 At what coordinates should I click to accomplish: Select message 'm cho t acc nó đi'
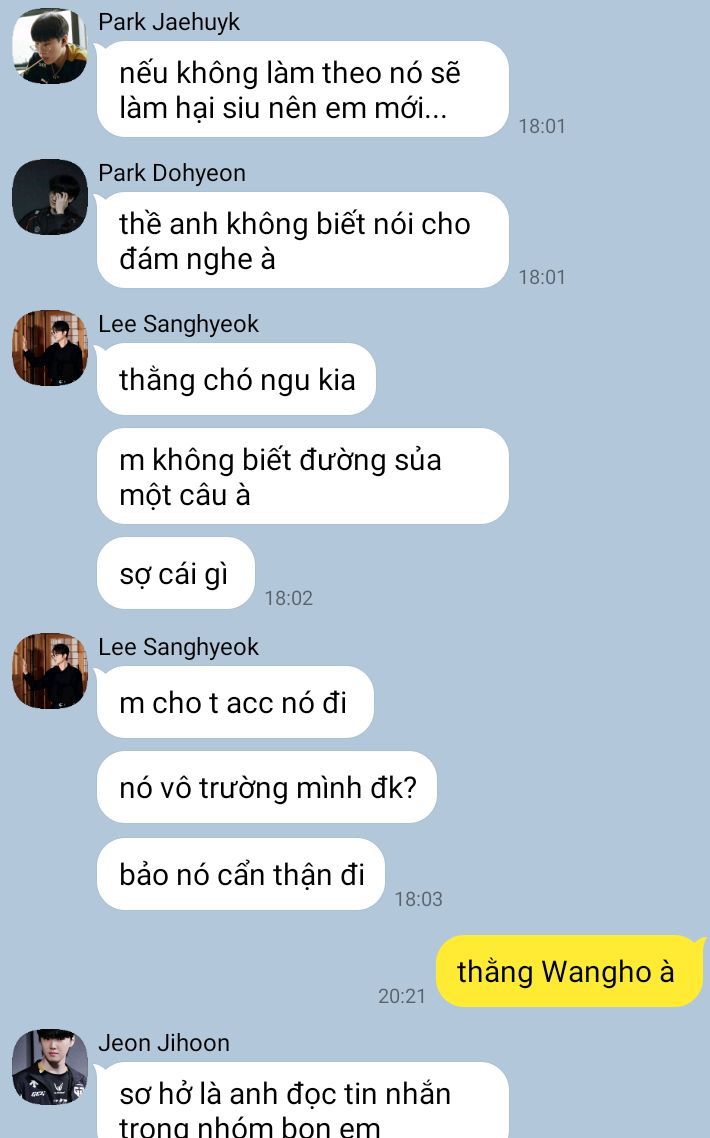click(235, 702)
